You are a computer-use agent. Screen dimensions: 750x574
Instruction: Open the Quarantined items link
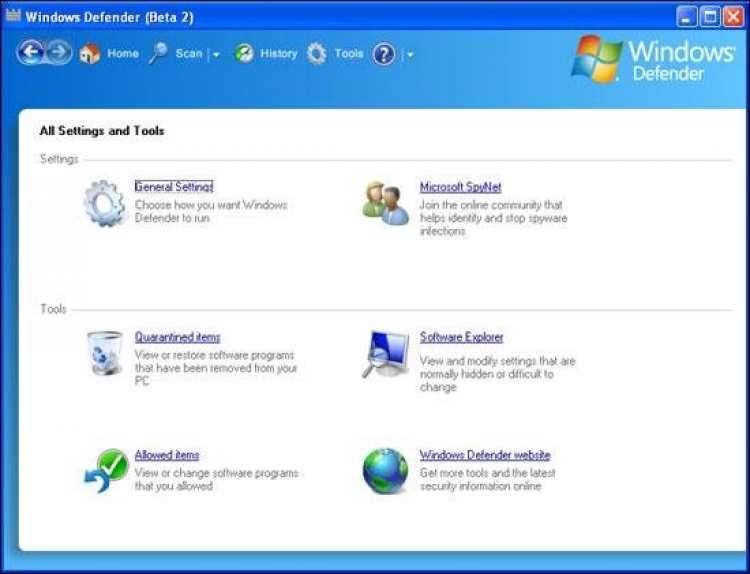(177, 337)
